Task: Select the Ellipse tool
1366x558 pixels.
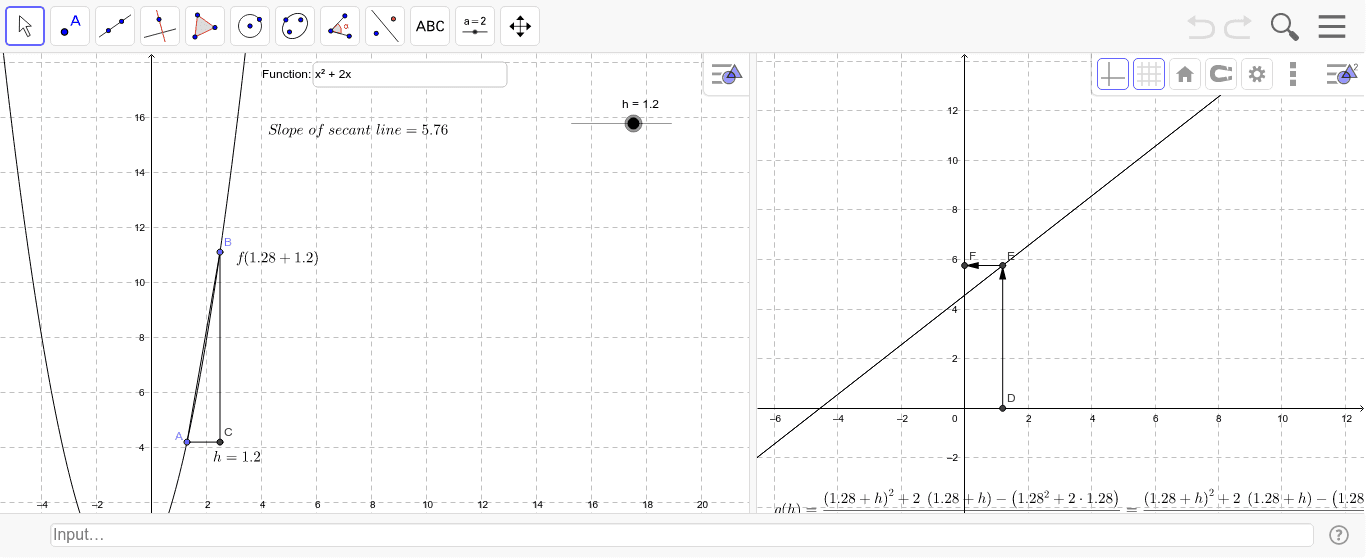Action: tap(295, 26)
